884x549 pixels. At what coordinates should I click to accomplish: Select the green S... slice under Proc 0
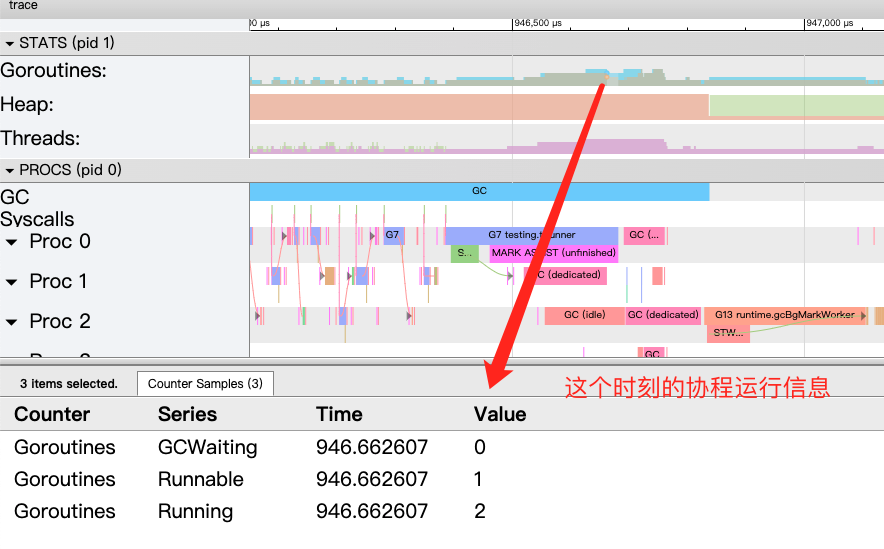click(465, 253)
